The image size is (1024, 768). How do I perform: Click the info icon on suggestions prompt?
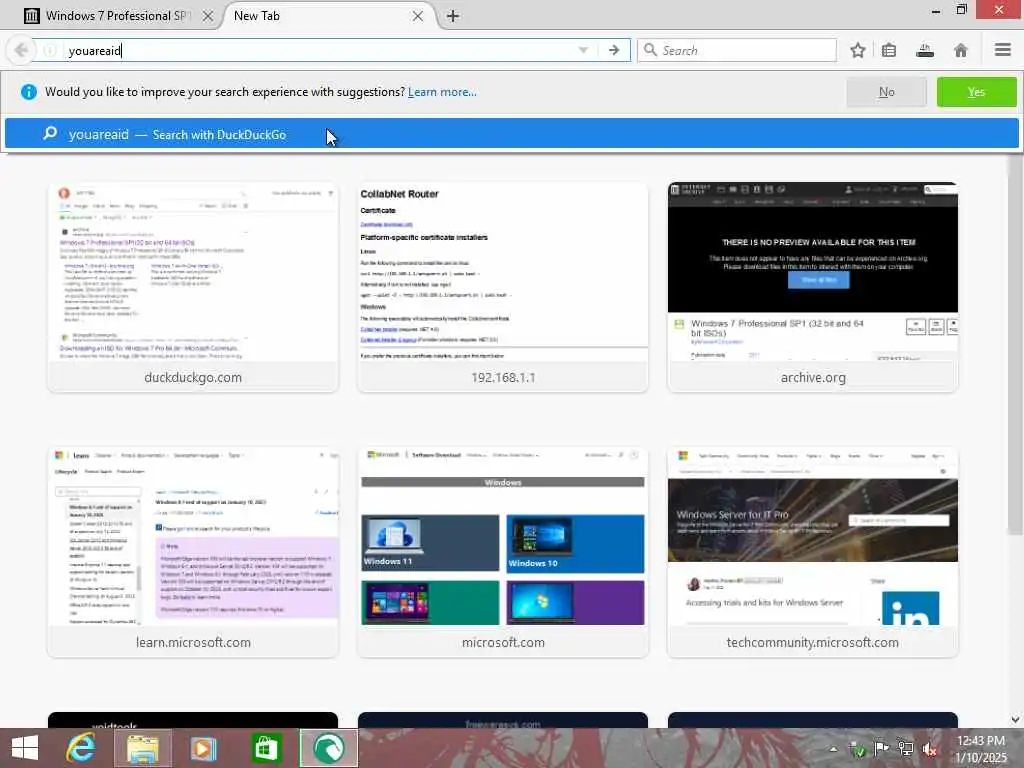tap(29, 92)
